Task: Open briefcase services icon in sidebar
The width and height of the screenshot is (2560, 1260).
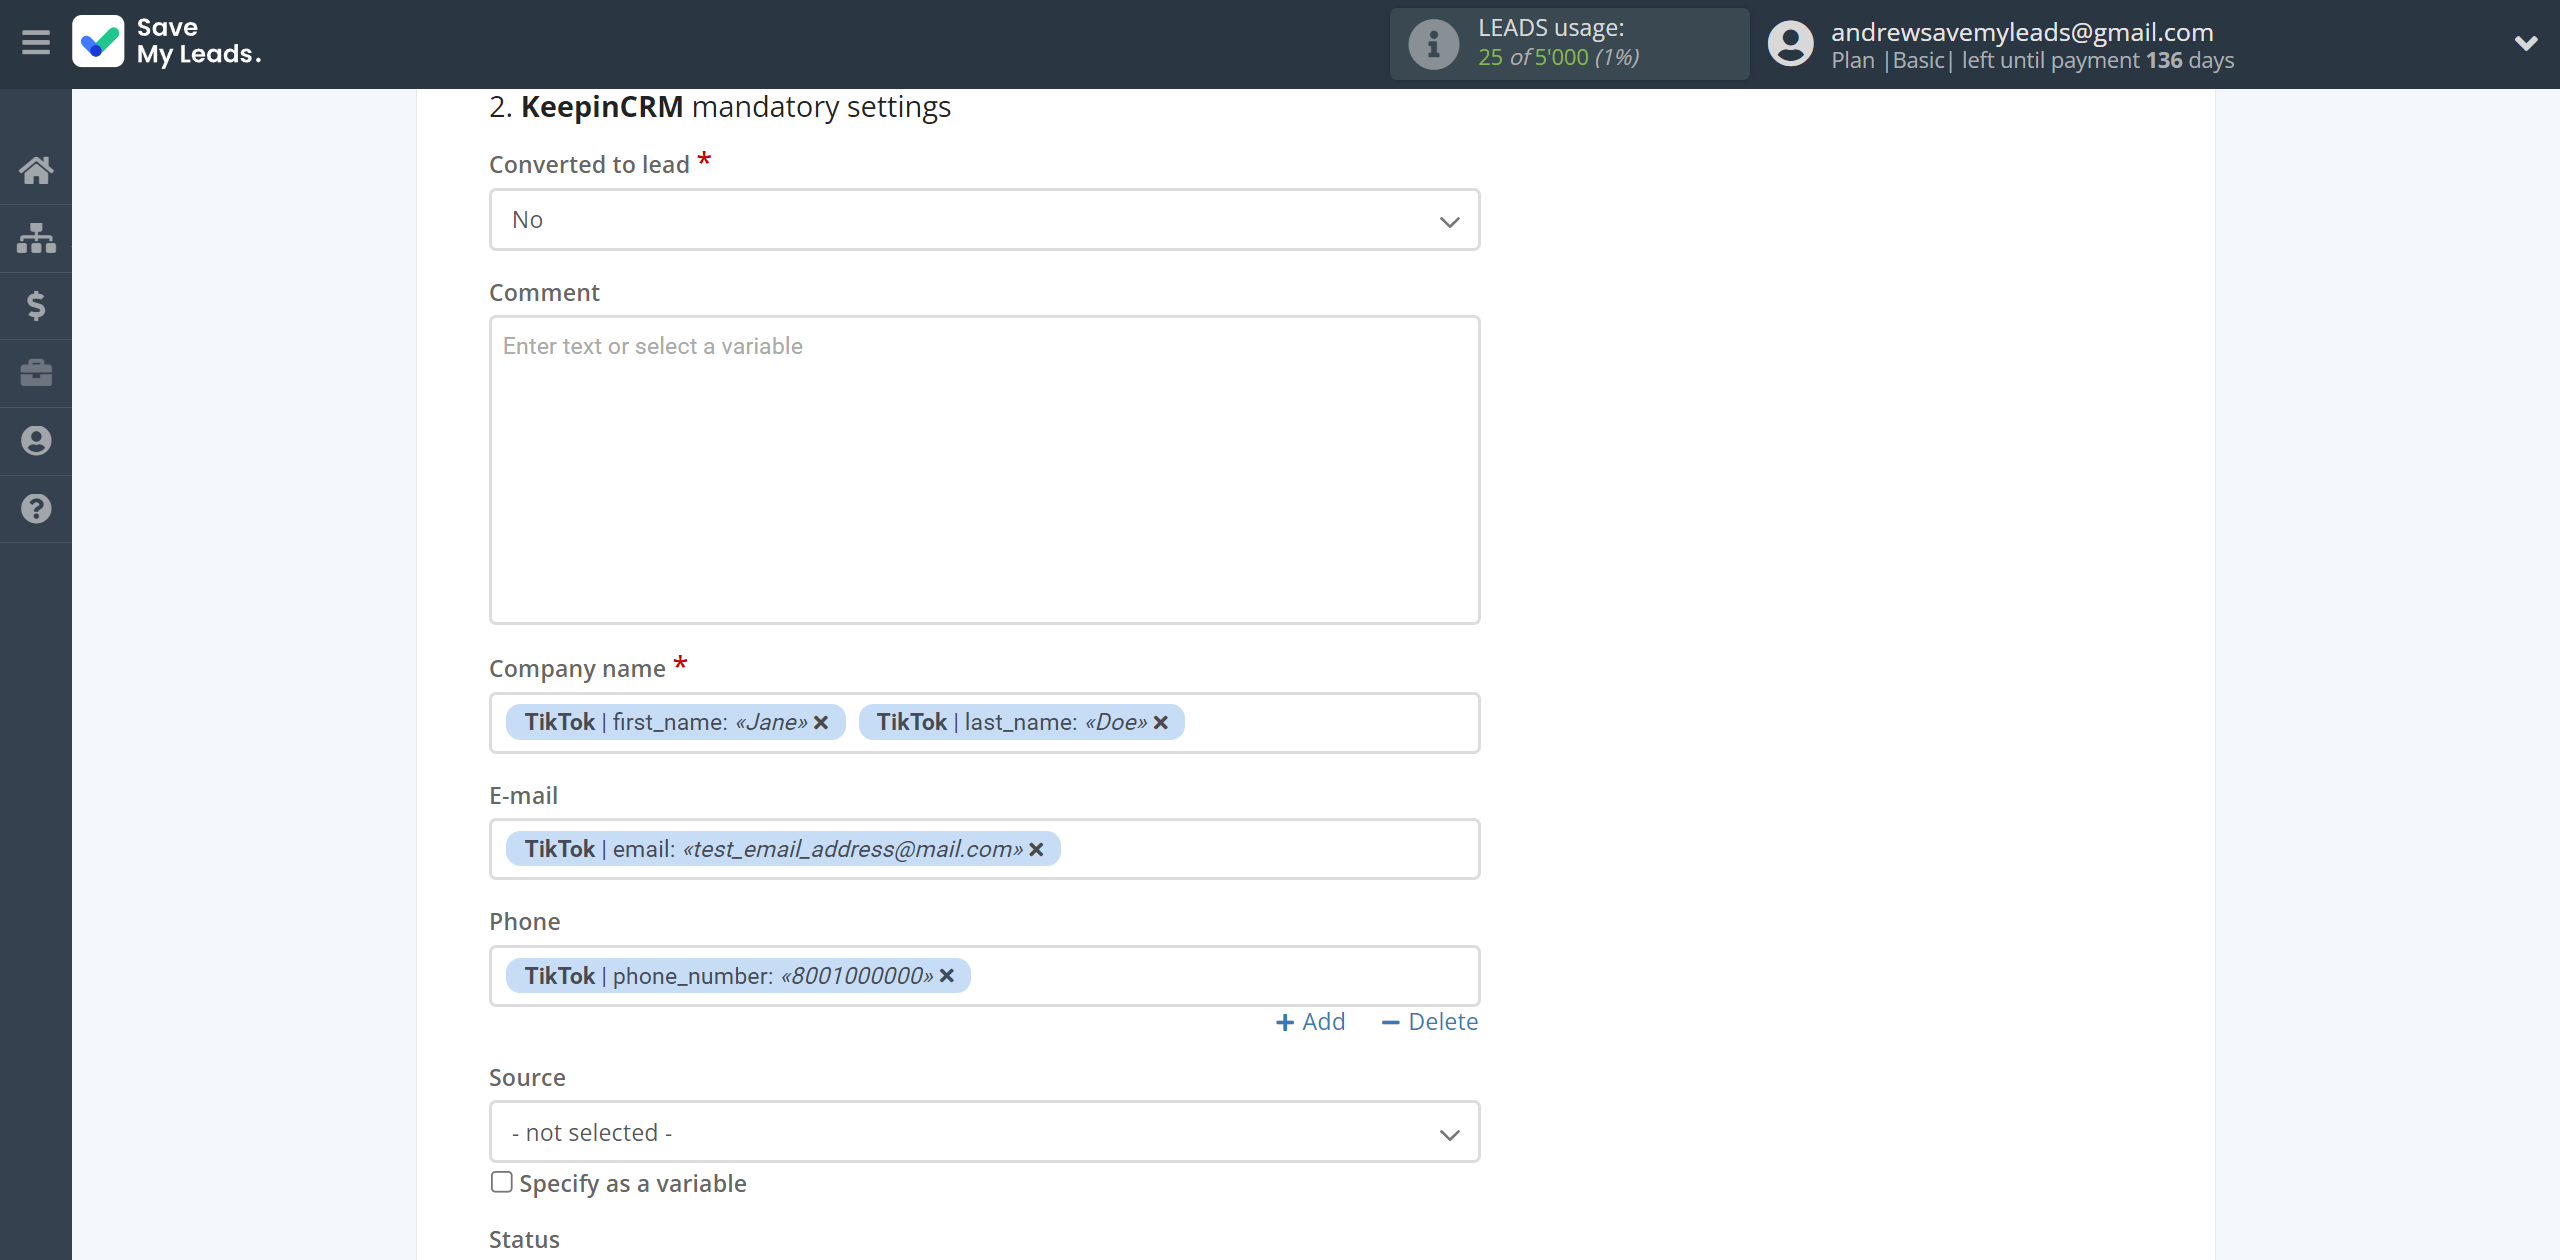Action: coord(36,373)
